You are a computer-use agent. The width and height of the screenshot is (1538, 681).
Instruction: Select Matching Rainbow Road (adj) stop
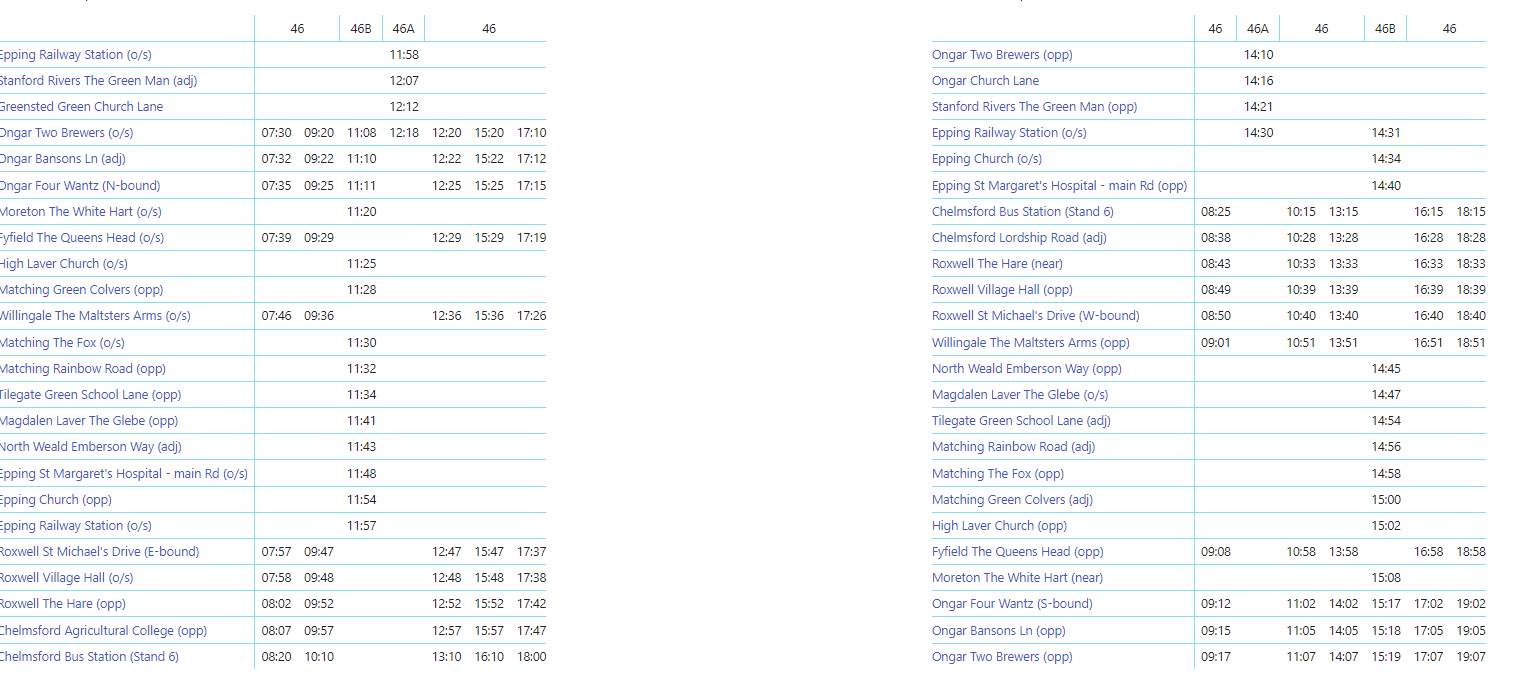[x=1013, y=447]
